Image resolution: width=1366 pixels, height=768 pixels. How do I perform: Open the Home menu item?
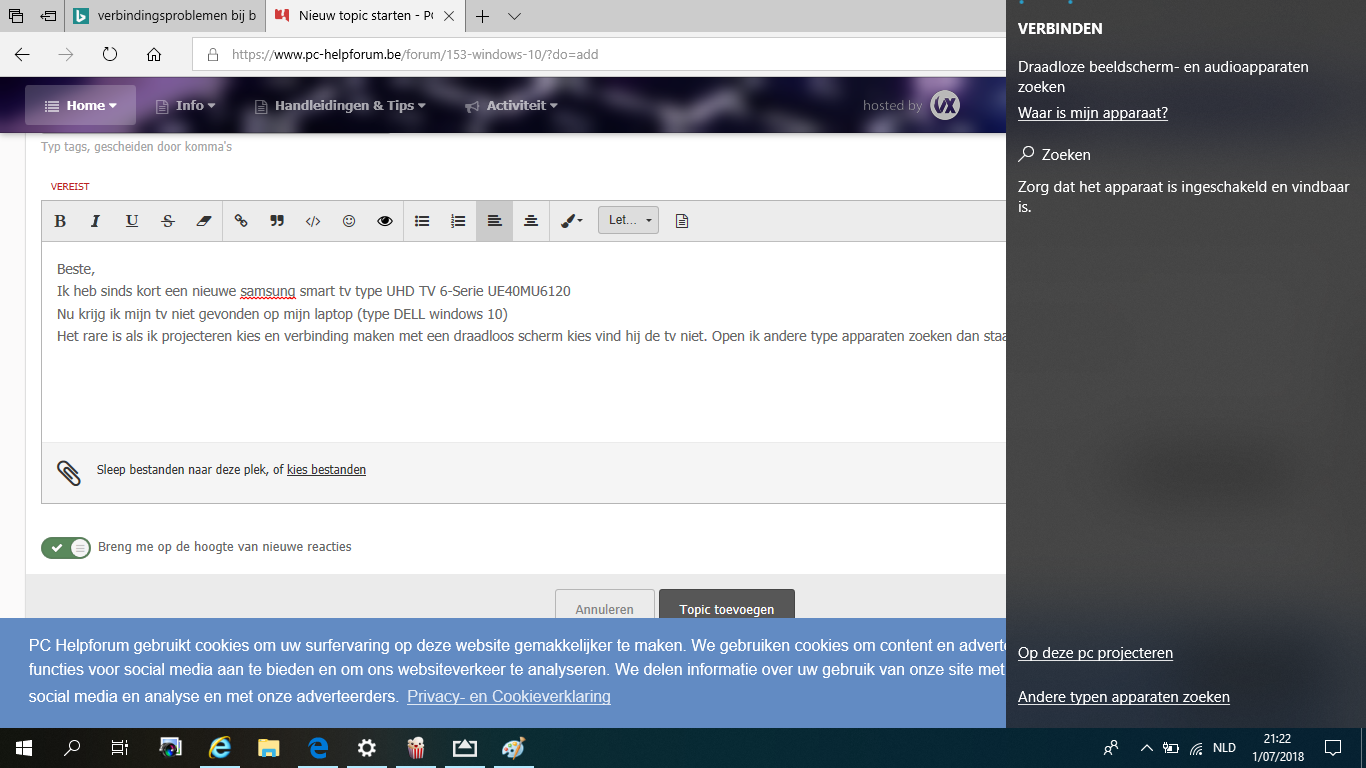[81, 105]
